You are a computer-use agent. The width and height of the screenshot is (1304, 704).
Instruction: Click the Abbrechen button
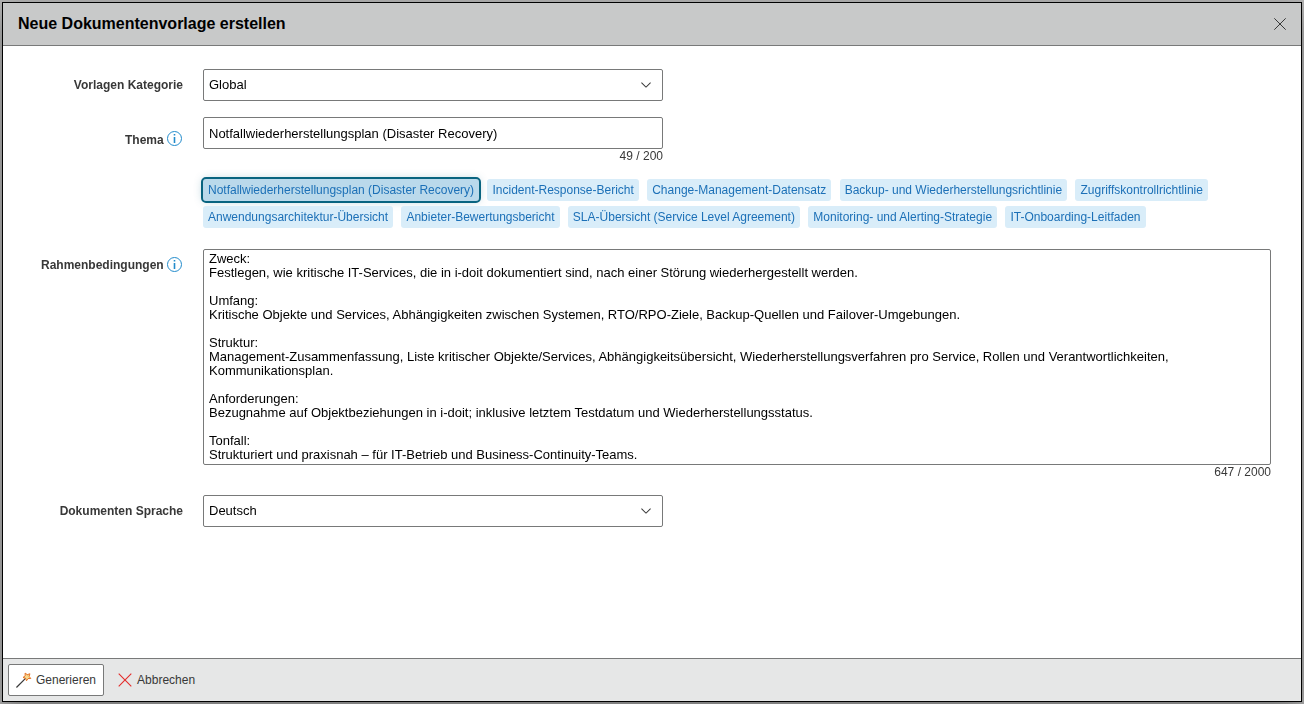click(x=156, y=680)
